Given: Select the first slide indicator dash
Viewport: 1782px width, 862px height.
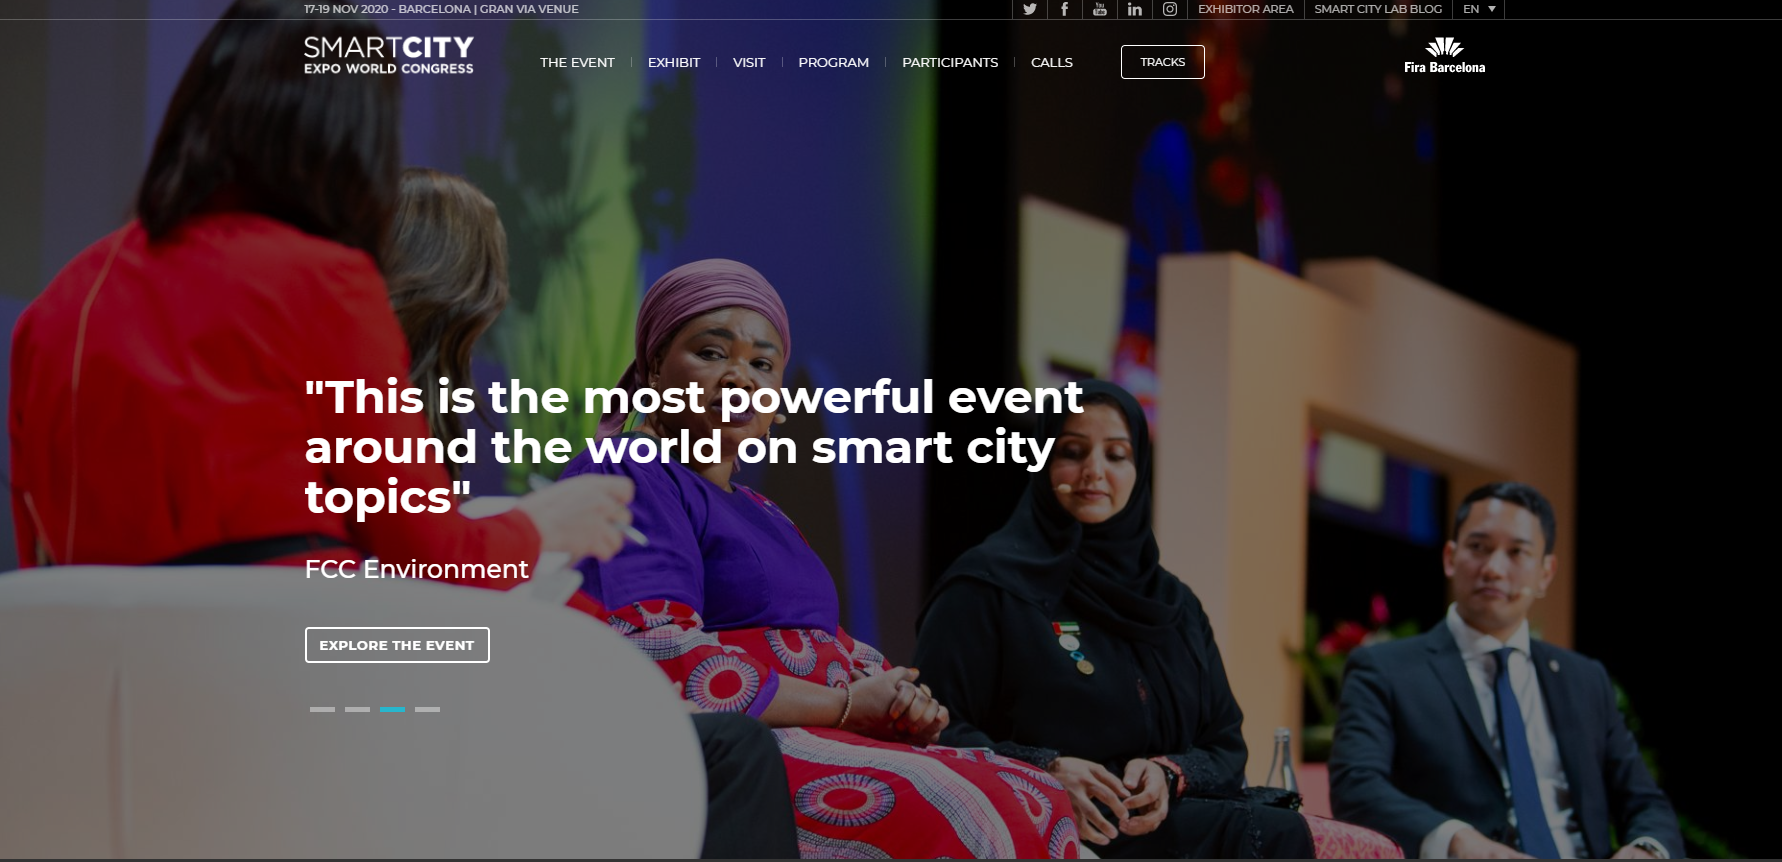Looking at the screenshot, I should click(x=322, y=709).
